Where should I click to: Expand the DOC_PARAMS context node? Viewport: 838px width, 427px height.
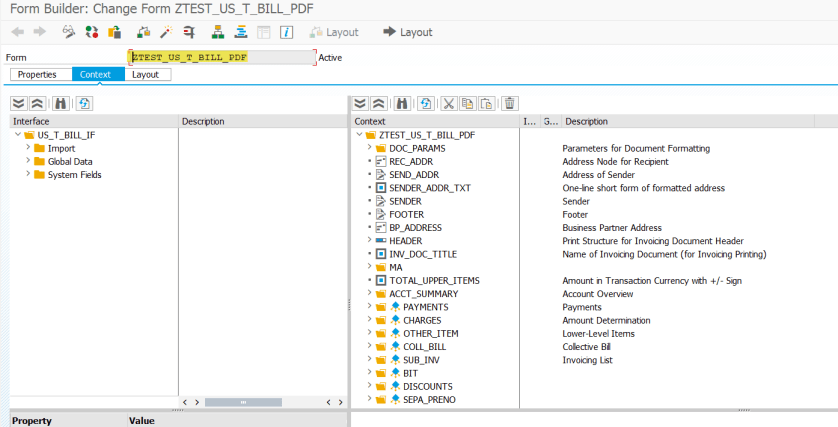[x=370, y=148]
